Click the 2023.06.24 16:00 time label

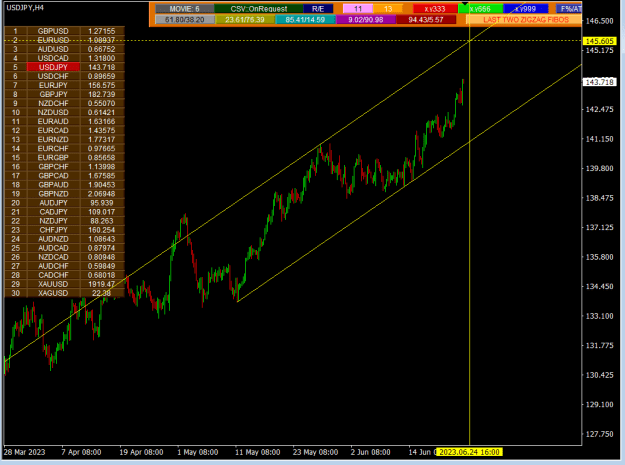coord(469,452)
